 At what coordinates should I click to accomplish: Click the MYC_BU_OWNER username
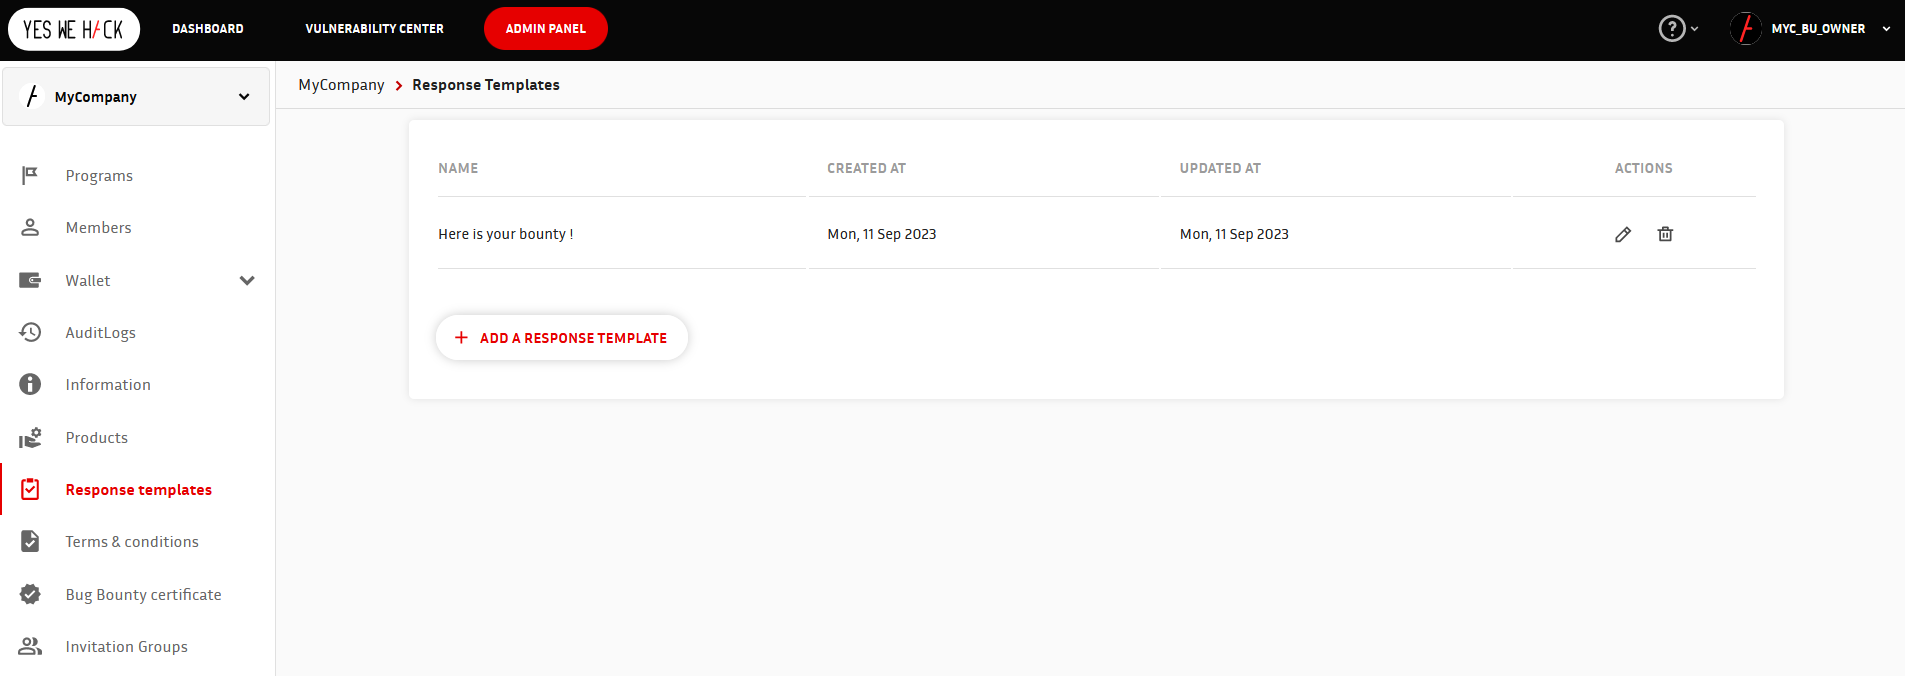tap(1818, 29)
